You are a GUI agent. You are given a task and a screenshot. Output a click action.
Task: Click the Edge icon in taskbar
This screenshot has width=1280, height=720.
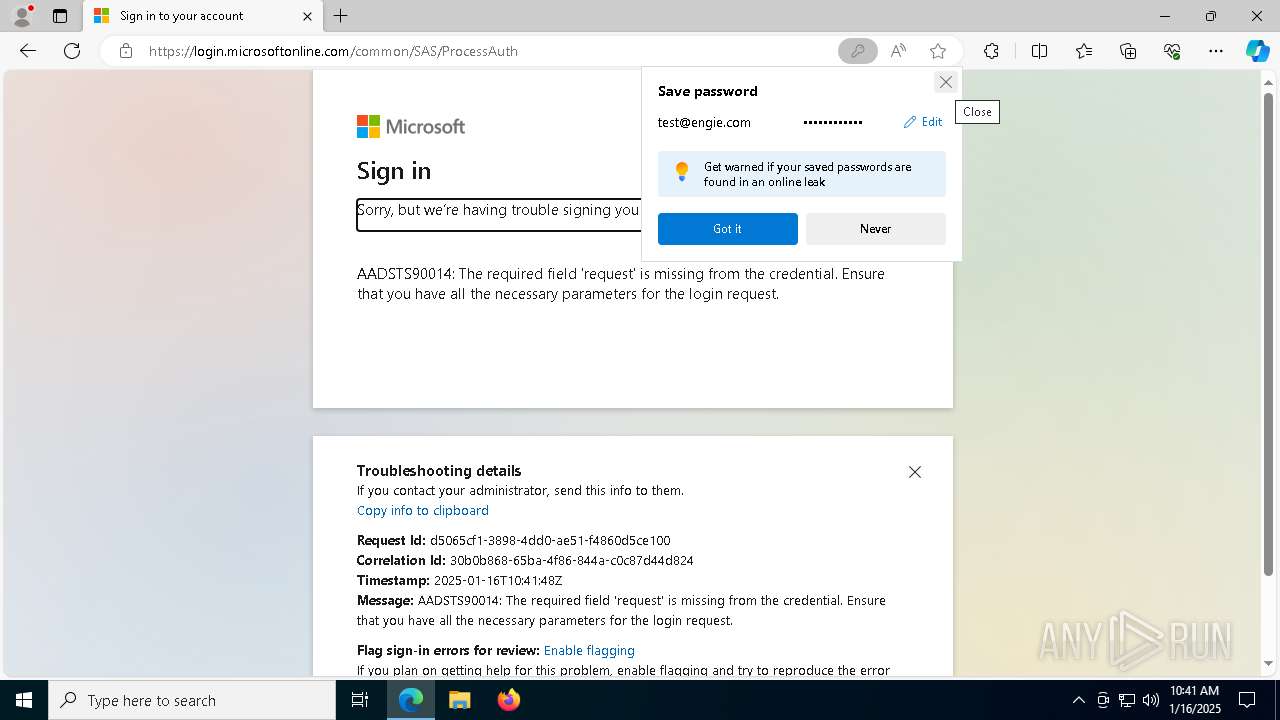[411, 700]
